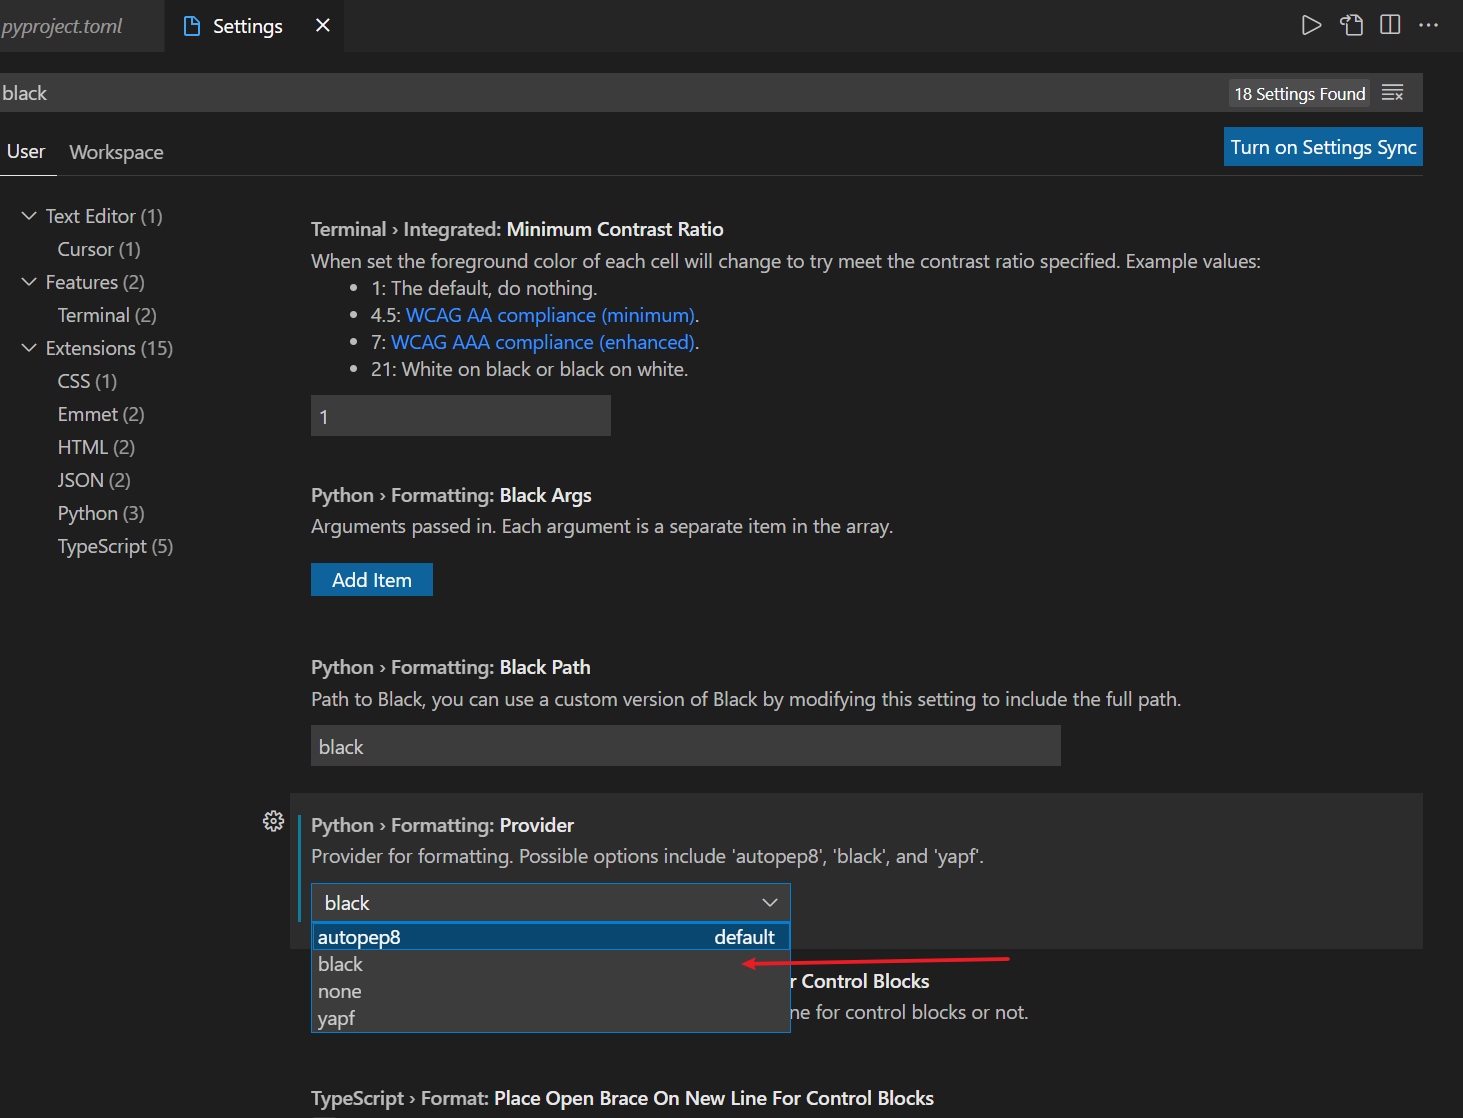
Task: Collapse the Text Editor tree section
Action: (29, 216)
